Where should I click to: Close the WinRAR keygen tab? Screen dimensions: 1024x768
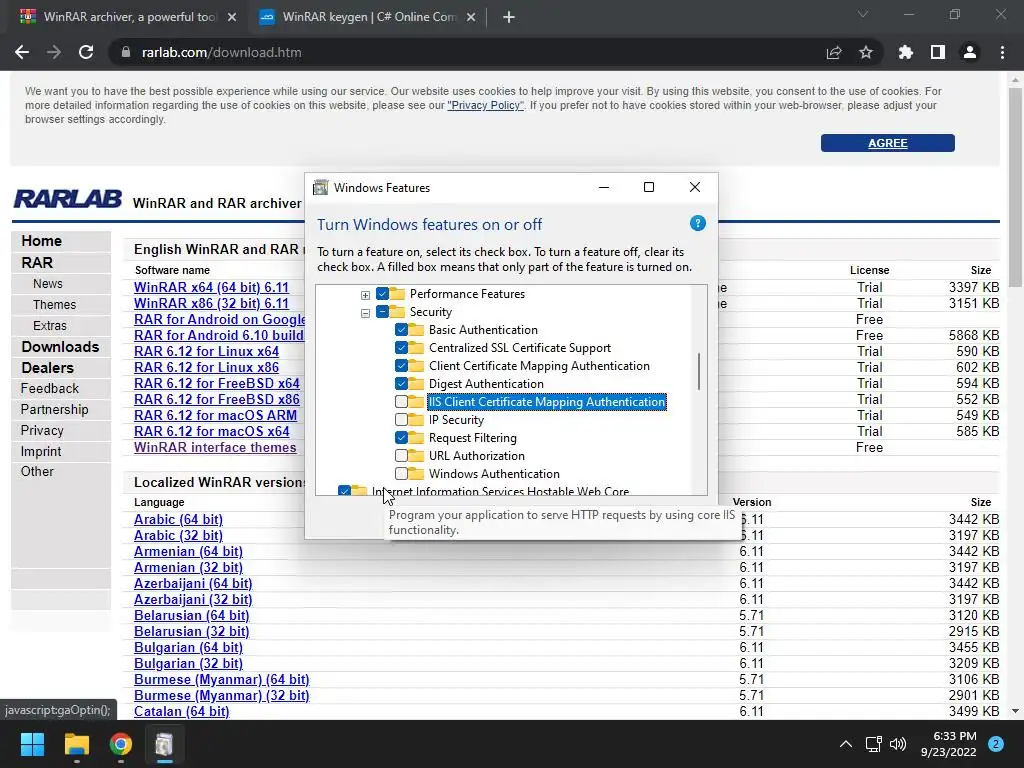pyautogui.click(x=471, y=17)
